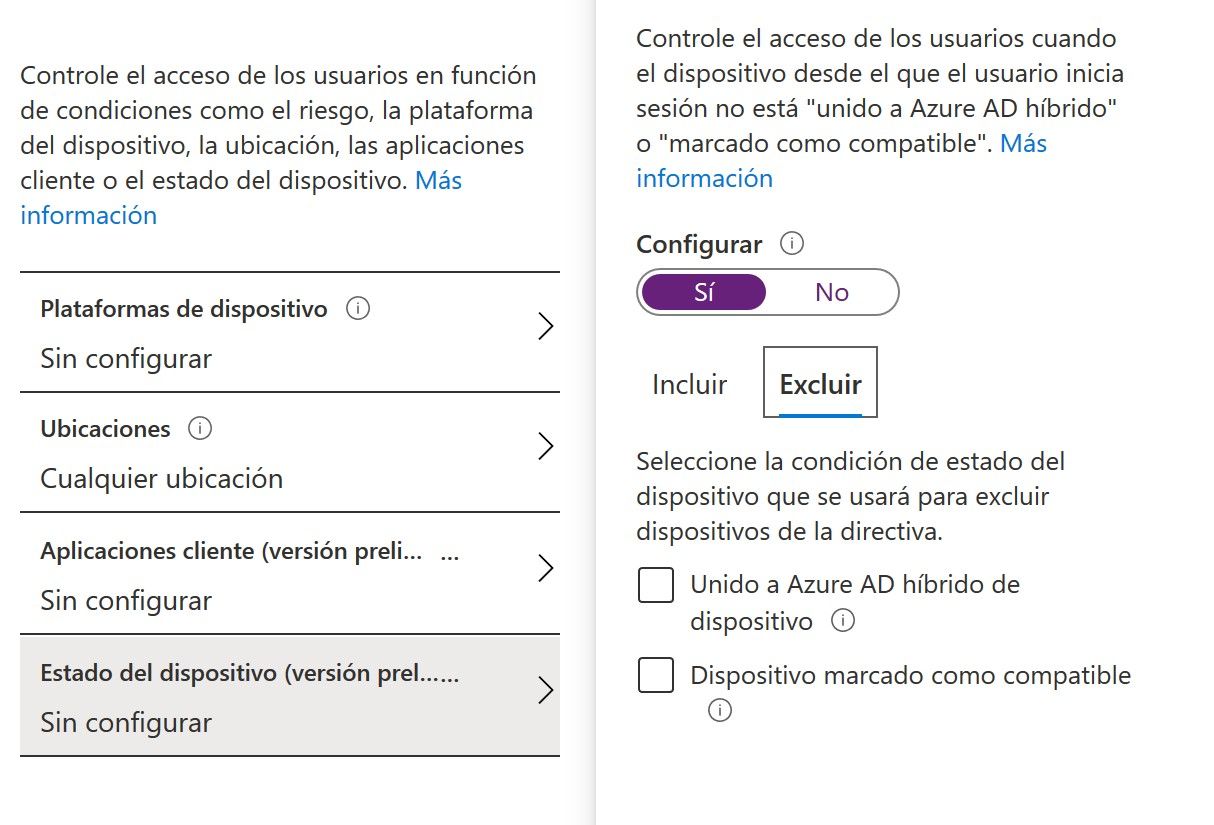
Task: Open the Ubicaciones condition details
Action: [546, 446]
